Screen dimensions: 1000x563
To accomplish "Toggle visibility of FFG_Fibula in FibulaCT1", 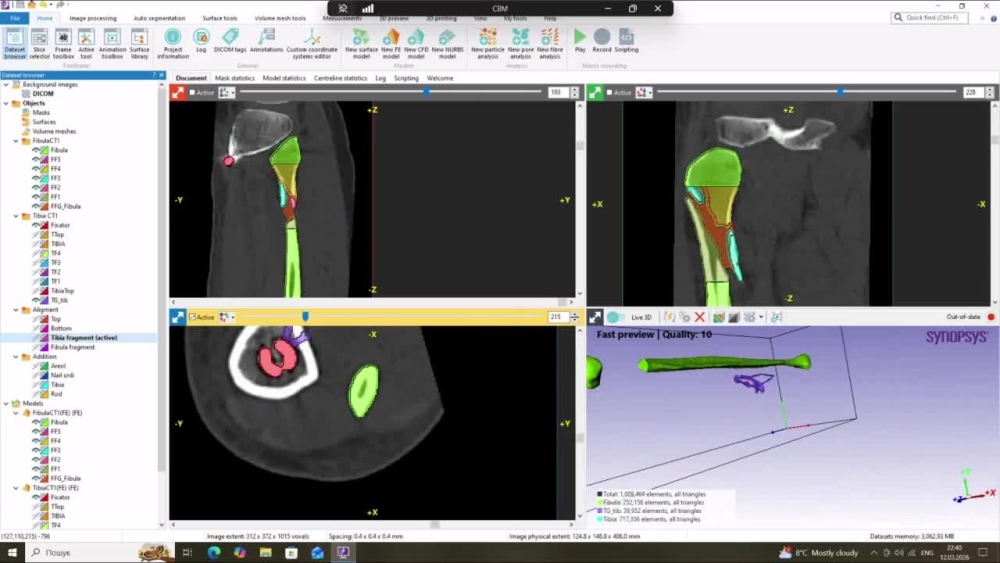I will [x=36, y=207].
